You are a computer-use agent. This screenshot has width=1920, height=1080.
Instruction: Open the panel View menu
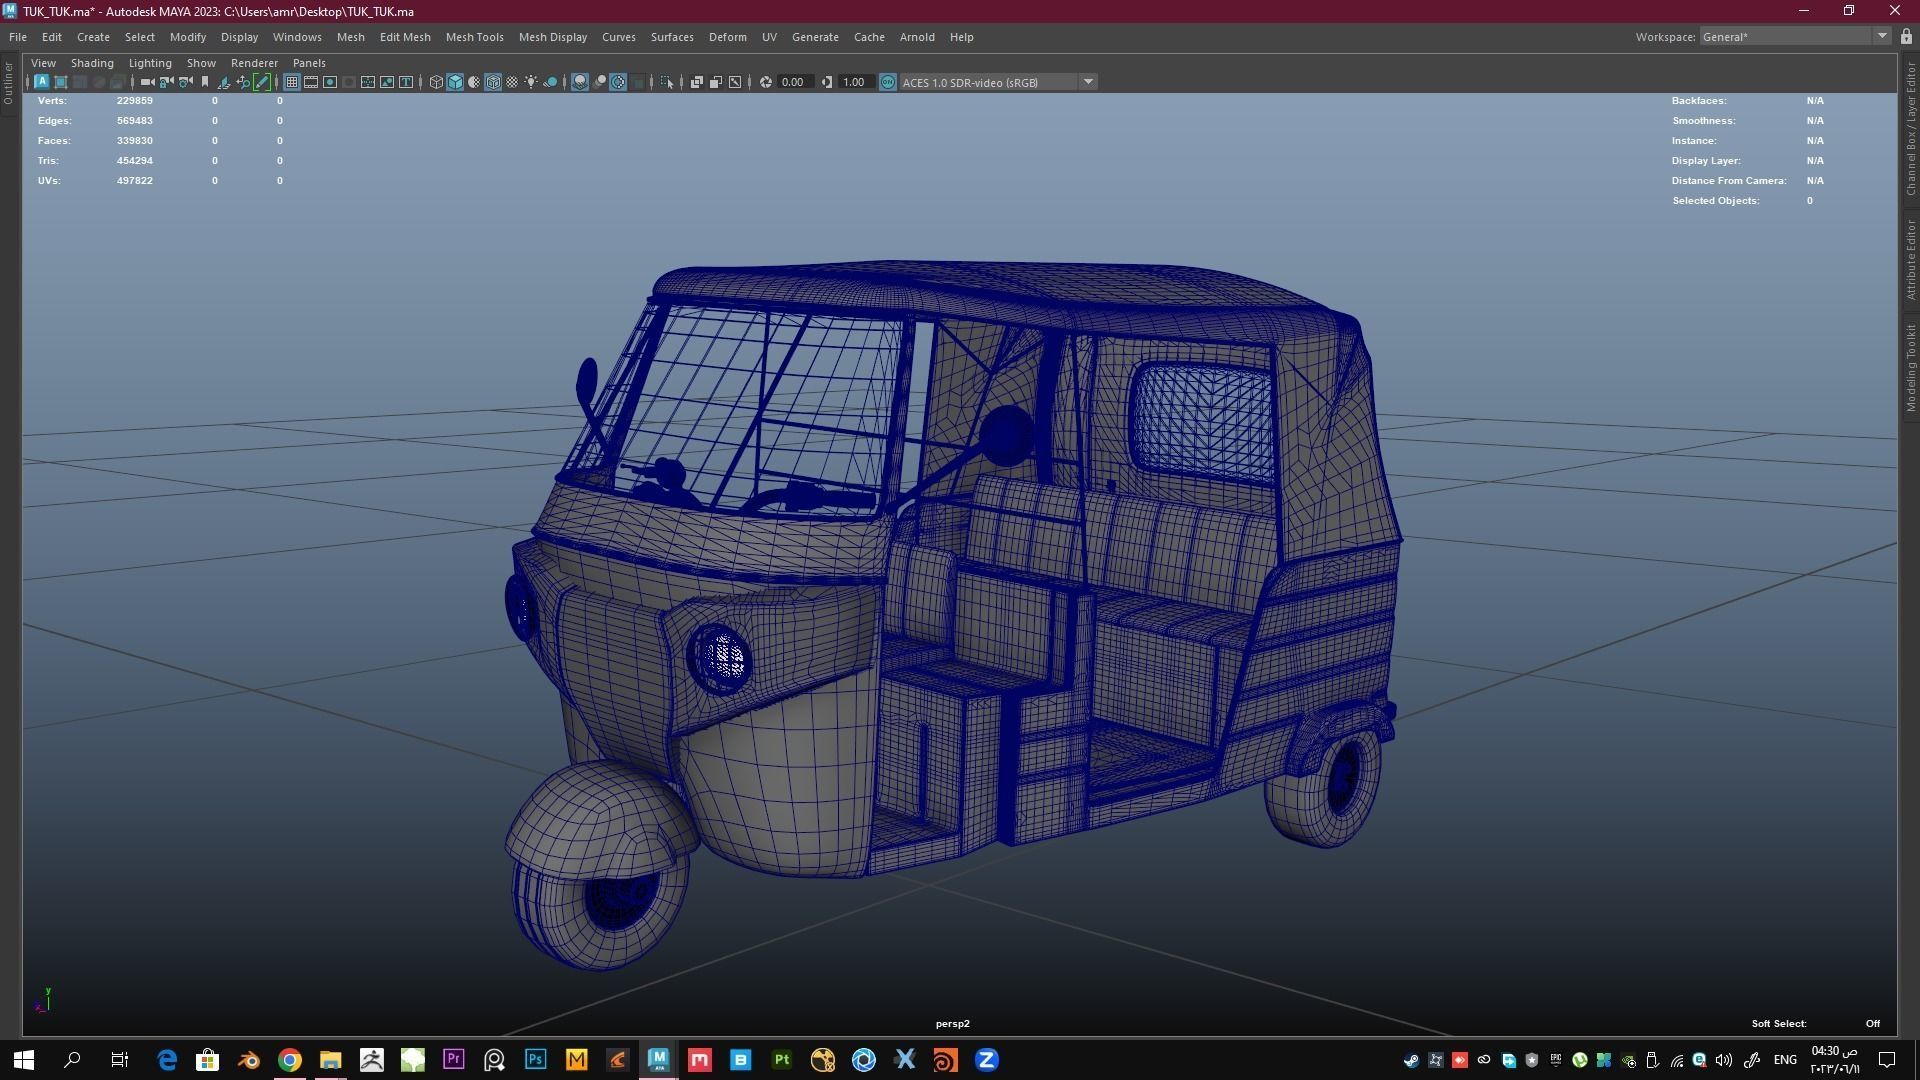[43, 63]
